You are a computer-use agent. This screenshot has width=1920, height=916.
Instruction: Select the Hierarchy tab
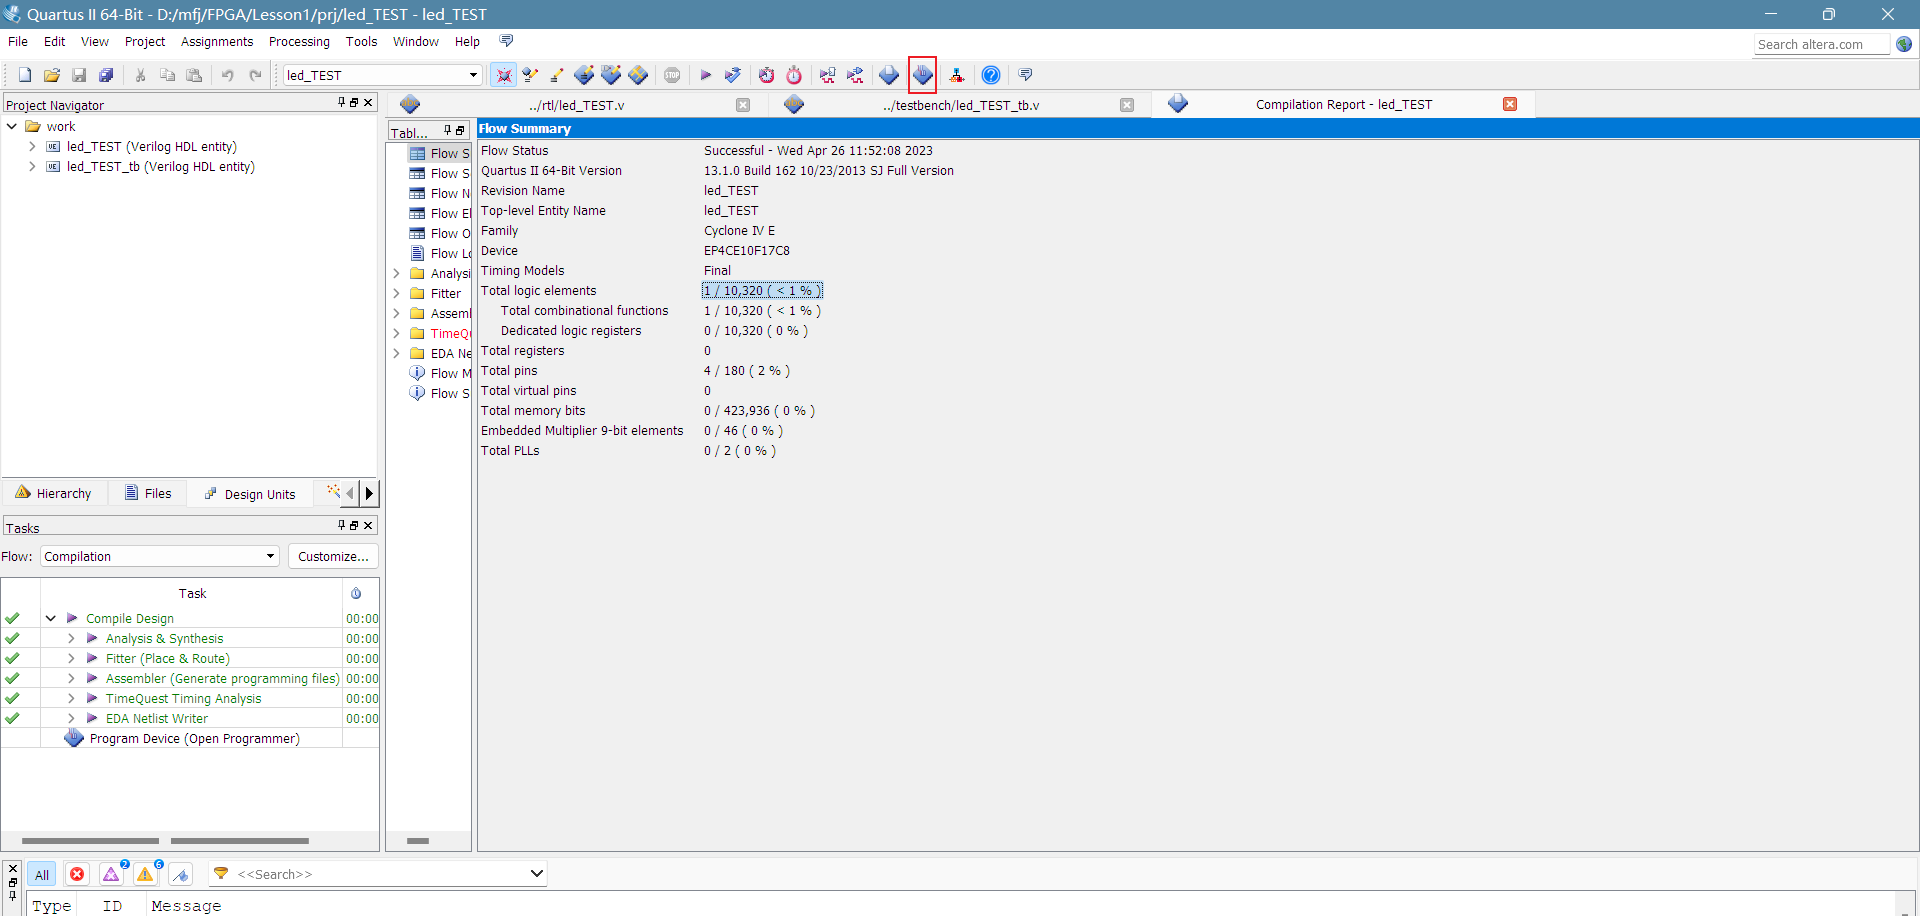click(x=54, y=493)
